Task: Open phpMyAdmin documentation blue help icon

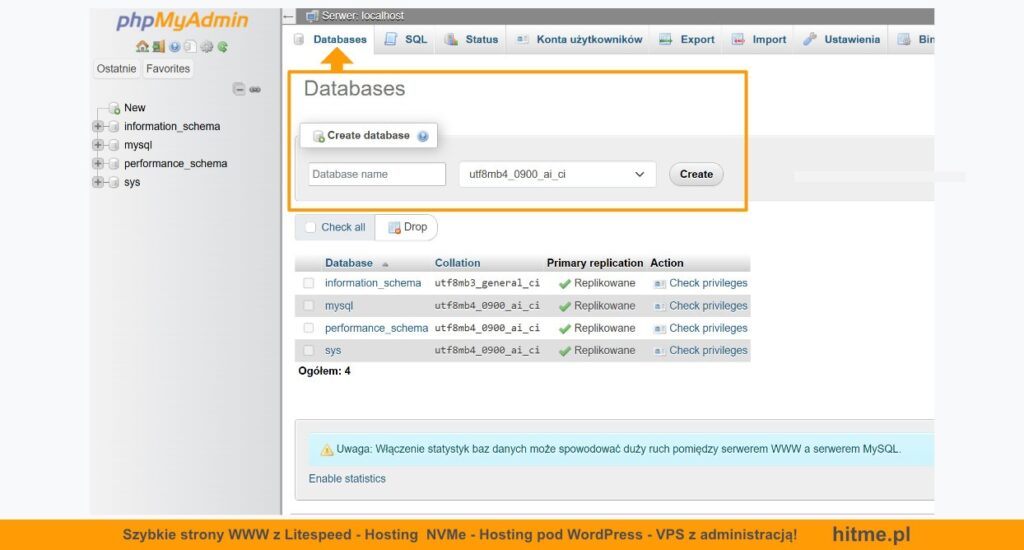Action: pyautogui.click(x=174, y=46)
